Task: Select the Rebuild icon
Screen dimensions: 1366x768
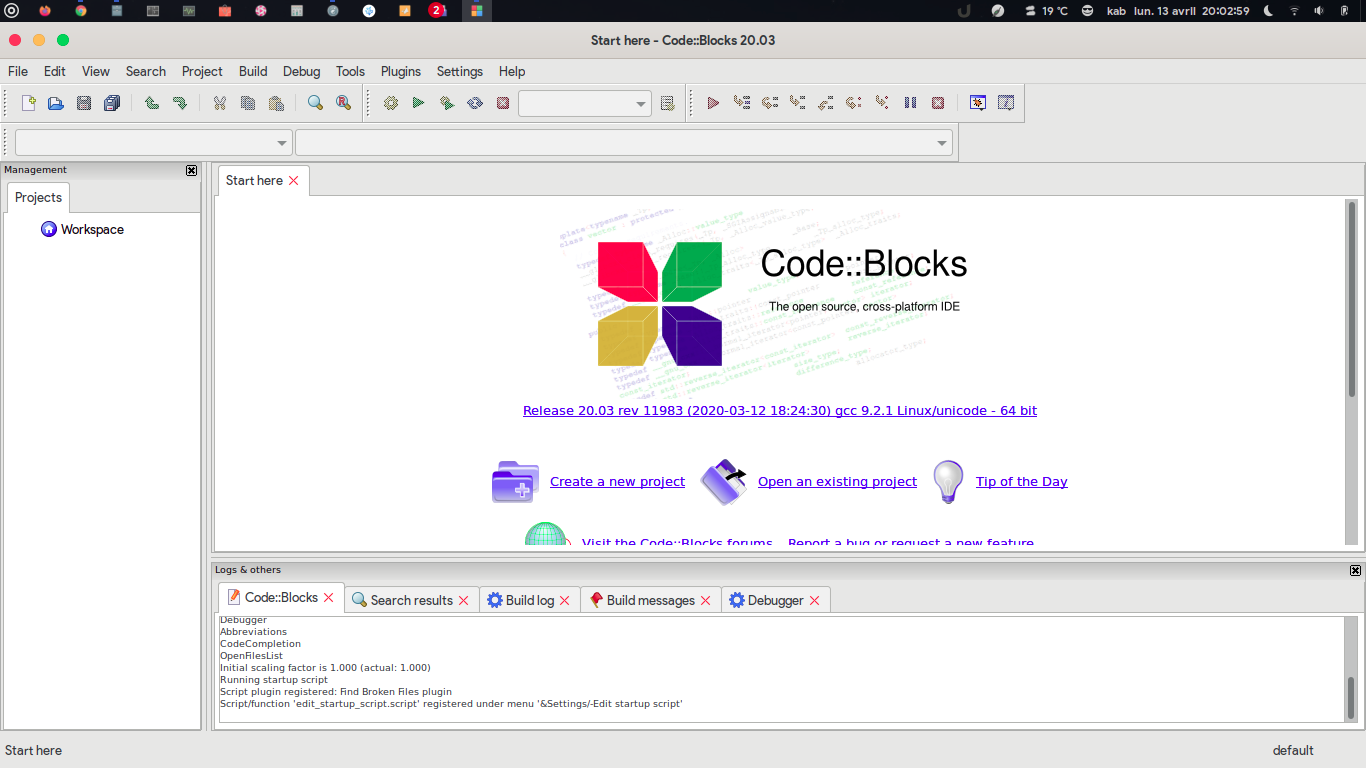Action: click(474, 103)
